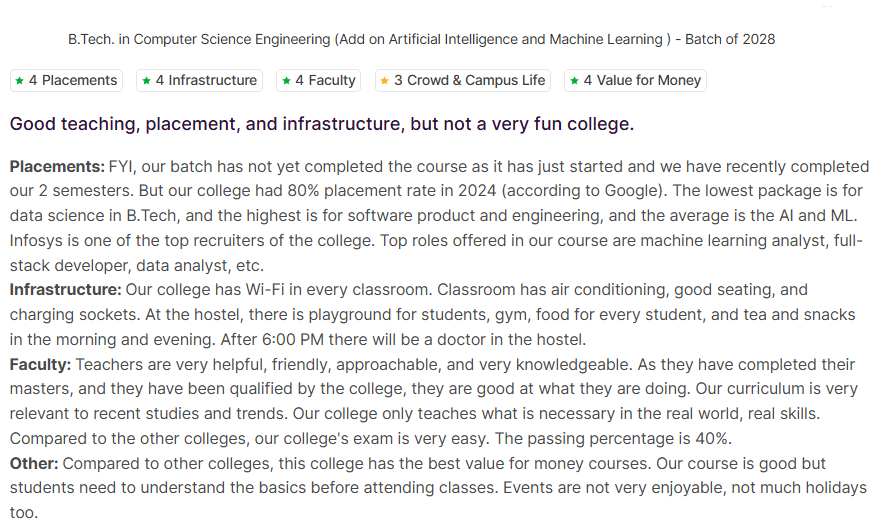
Task: Click the bold "Faculty:" section label
Action: click(41, 364)
